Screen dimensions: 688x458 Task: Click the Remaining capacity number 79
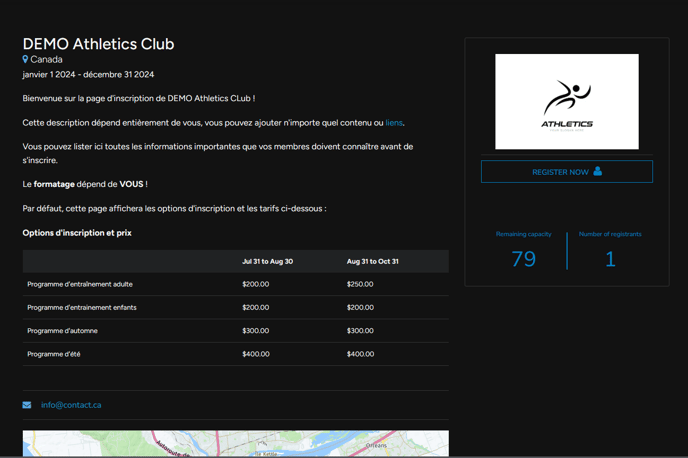pyautogui.click(x=523, y=259)
